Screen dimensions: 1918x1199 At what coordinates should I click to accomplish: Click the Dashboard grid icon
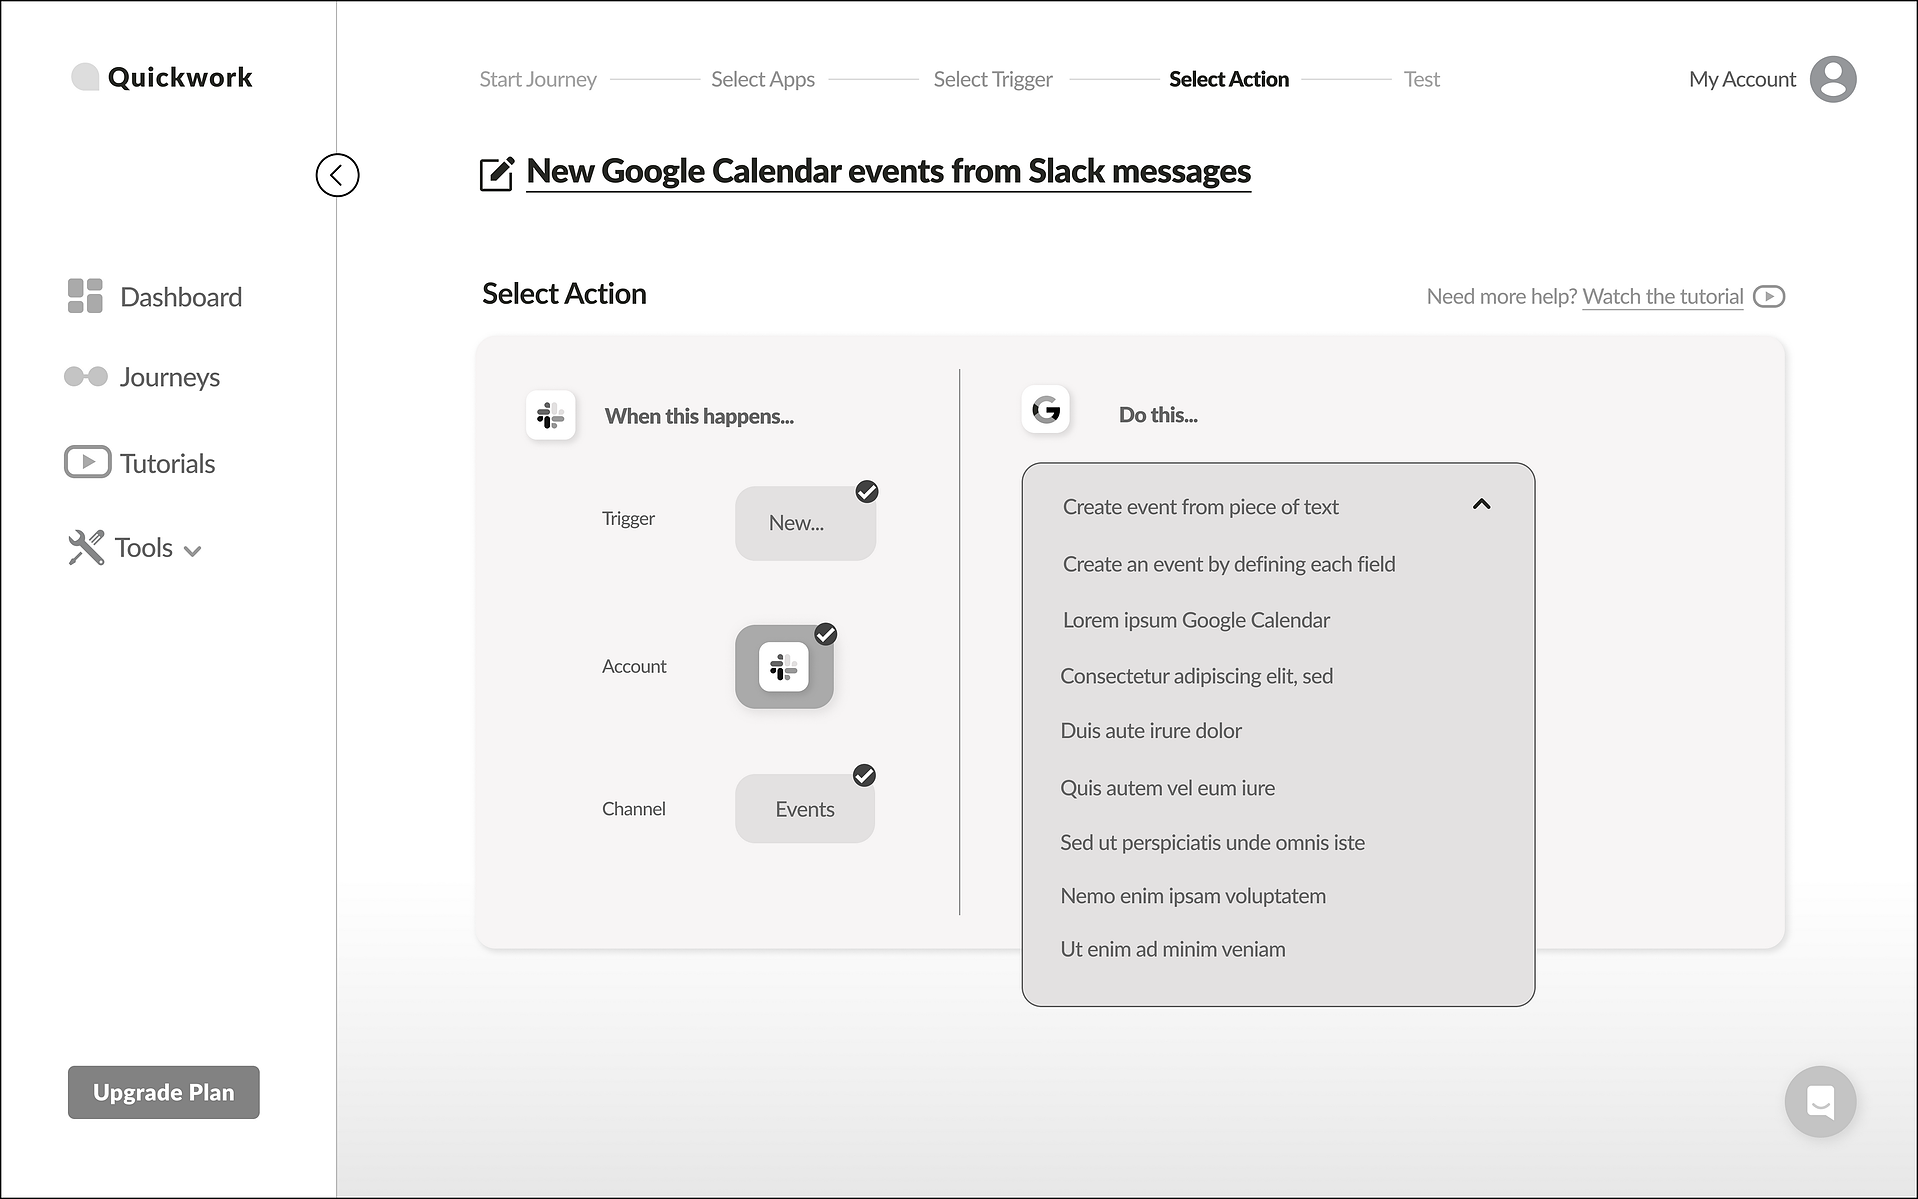[85, 296]
